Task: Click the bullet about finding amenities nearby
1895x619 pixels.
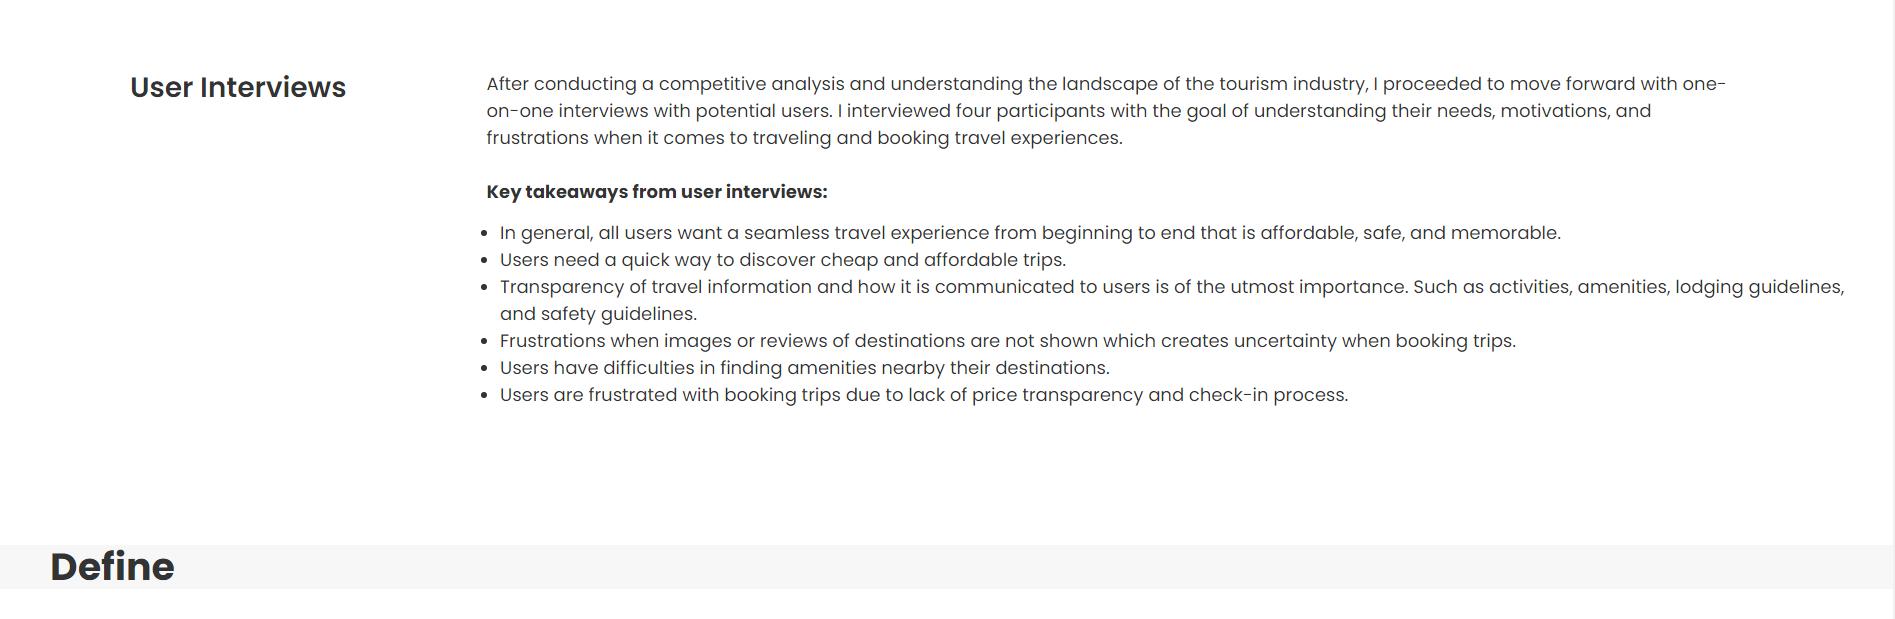Action: pos(804,368)
